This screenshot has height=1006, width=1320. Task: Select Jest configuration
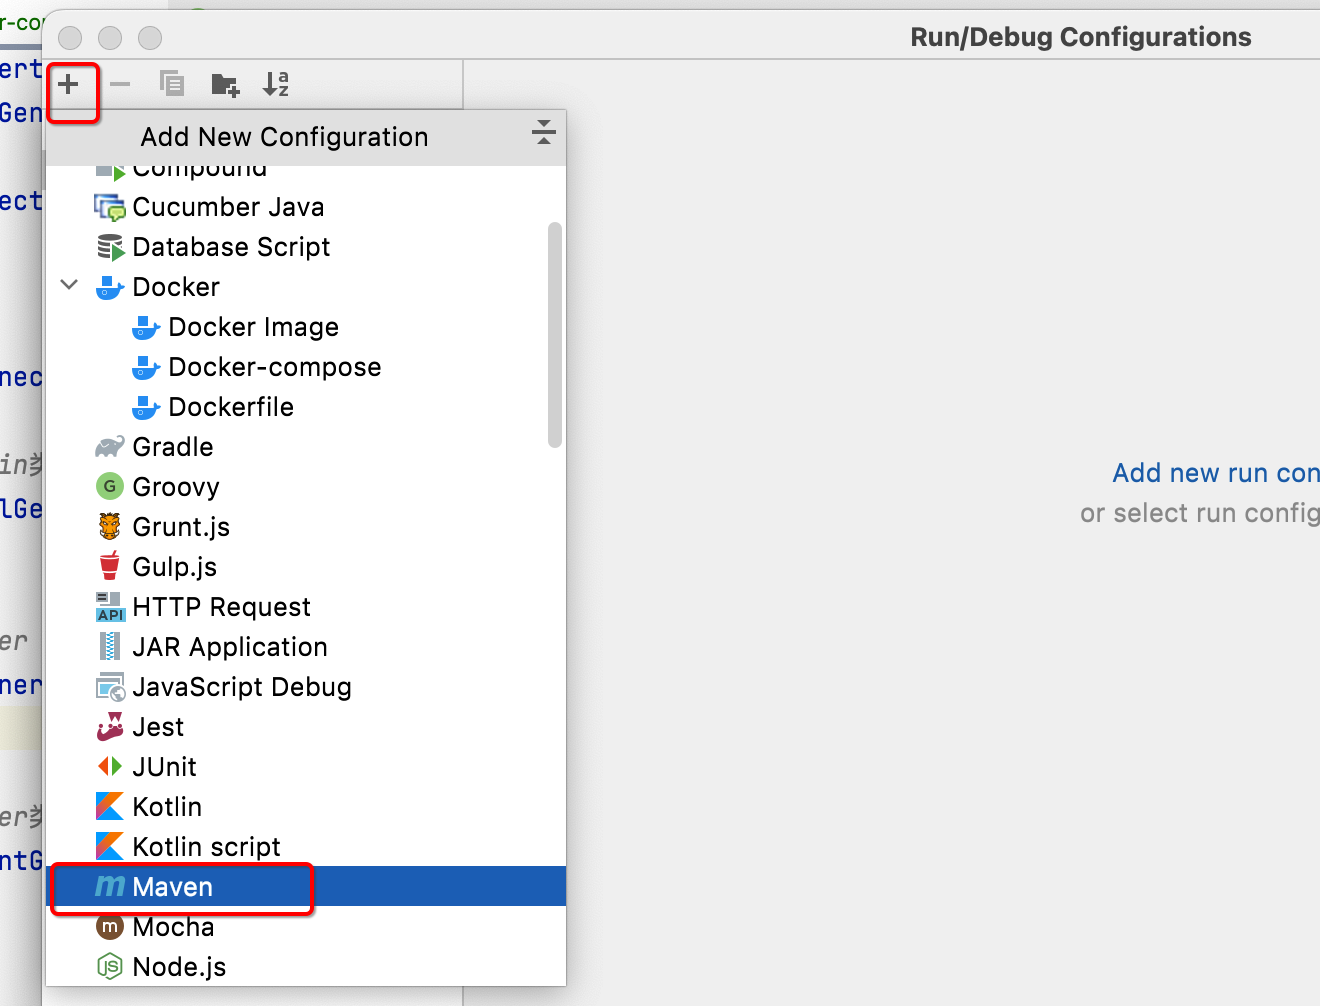click(x=306, y=727)
